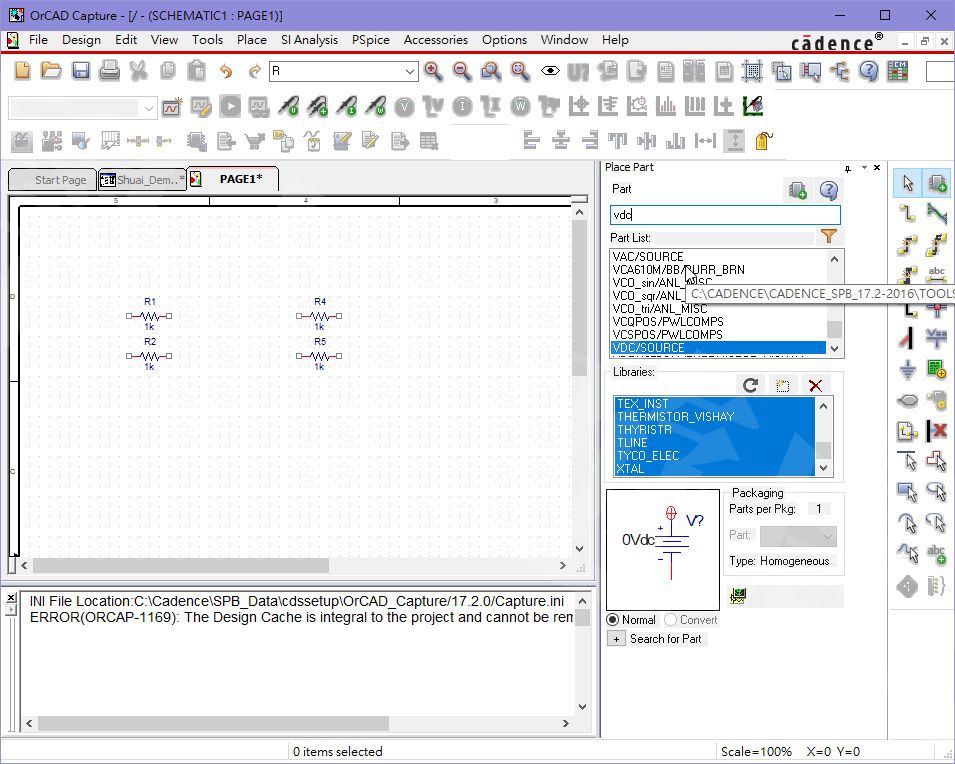Screen dimensions: 955x764
Task: Expand Search for Part section
Action: point(616,638)
